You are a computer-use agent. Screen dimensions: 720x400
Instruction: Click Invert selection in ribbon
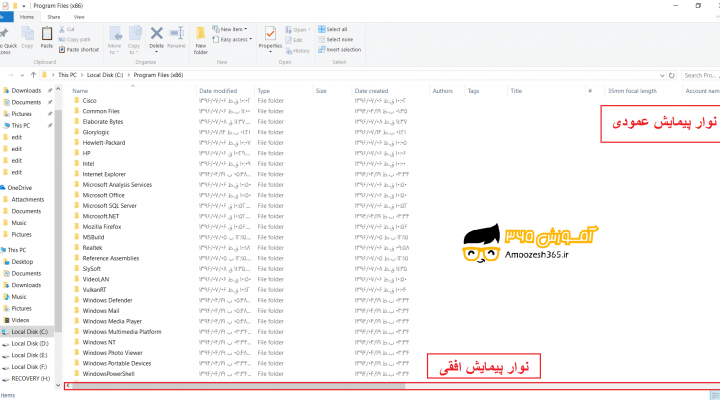[x=340, y=50]
